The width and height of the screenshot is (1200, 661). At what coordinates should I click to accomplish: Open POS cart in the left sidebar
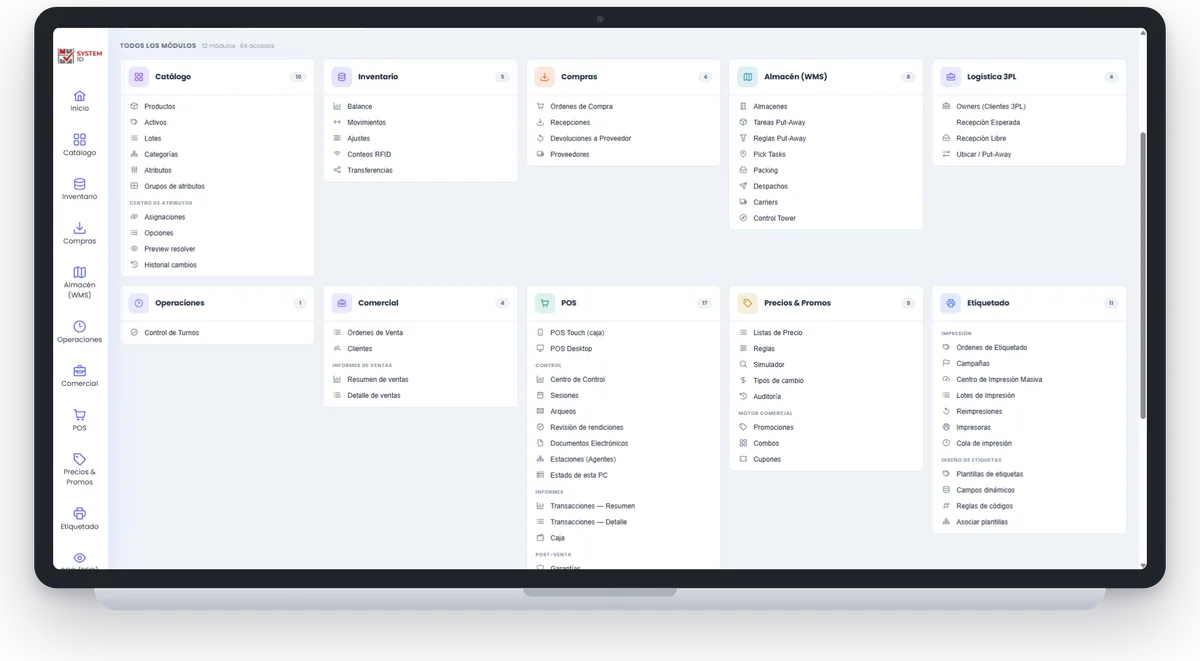click(x=79, y=420)
